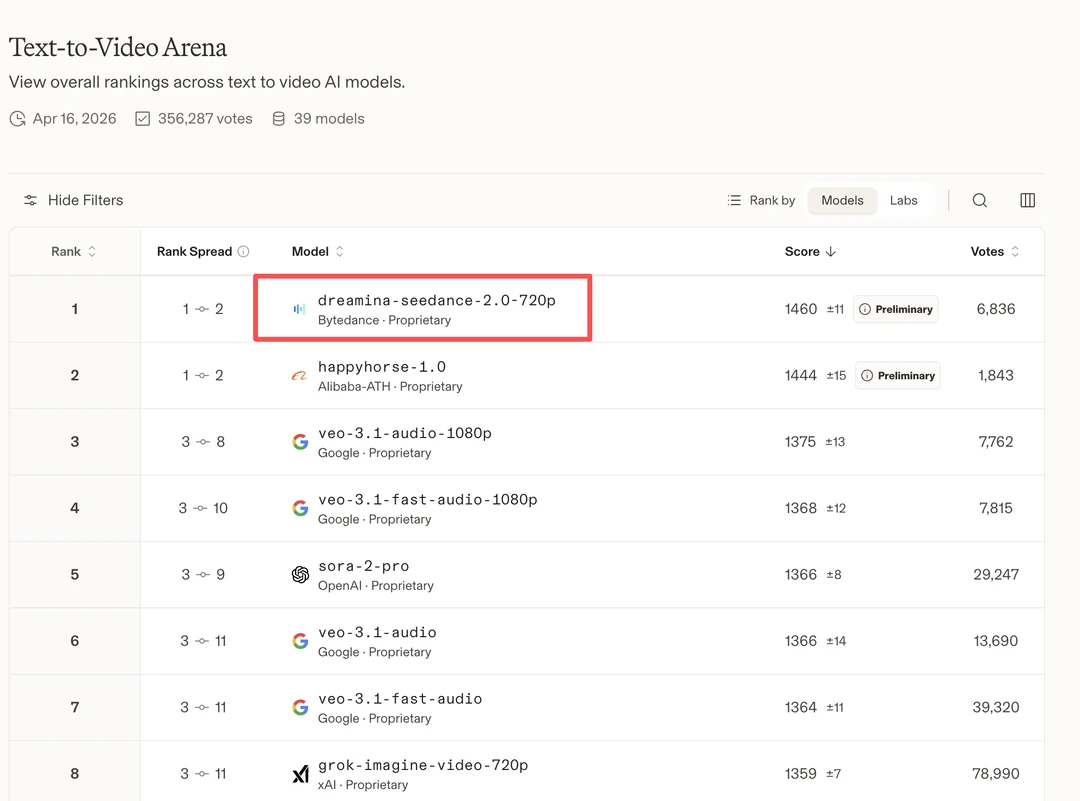Open the dreamina-seedance-2.0-720p model link
This screenshot has height=801, width=1080.
[436, 300]
